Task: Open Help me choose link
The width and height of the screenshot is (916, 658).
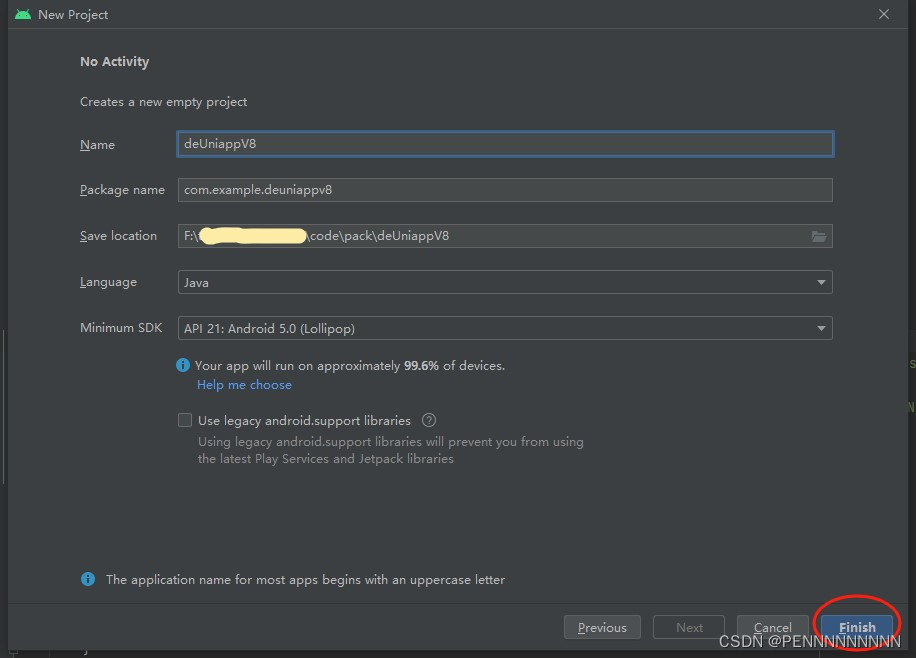Action: (244, 384)
